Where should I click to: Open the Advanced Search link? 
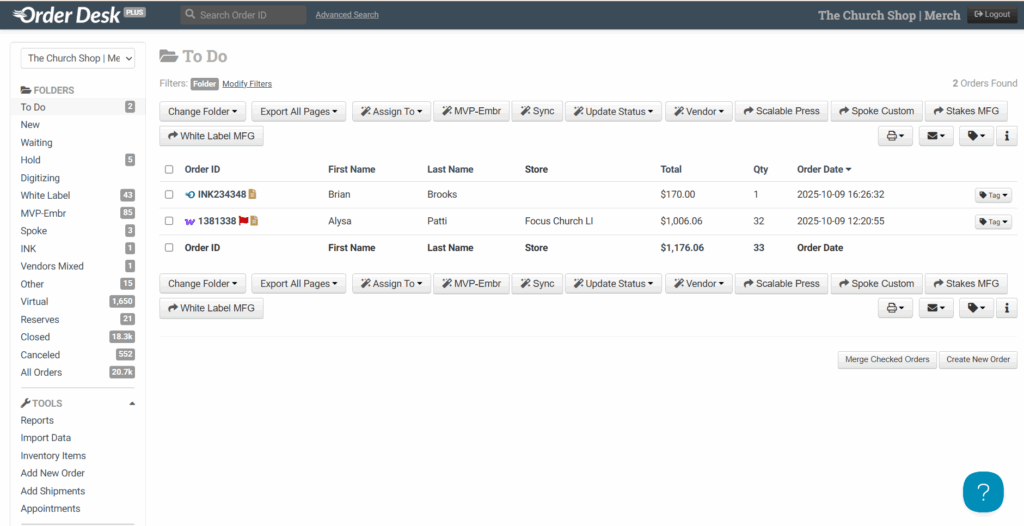coord(346,15)
